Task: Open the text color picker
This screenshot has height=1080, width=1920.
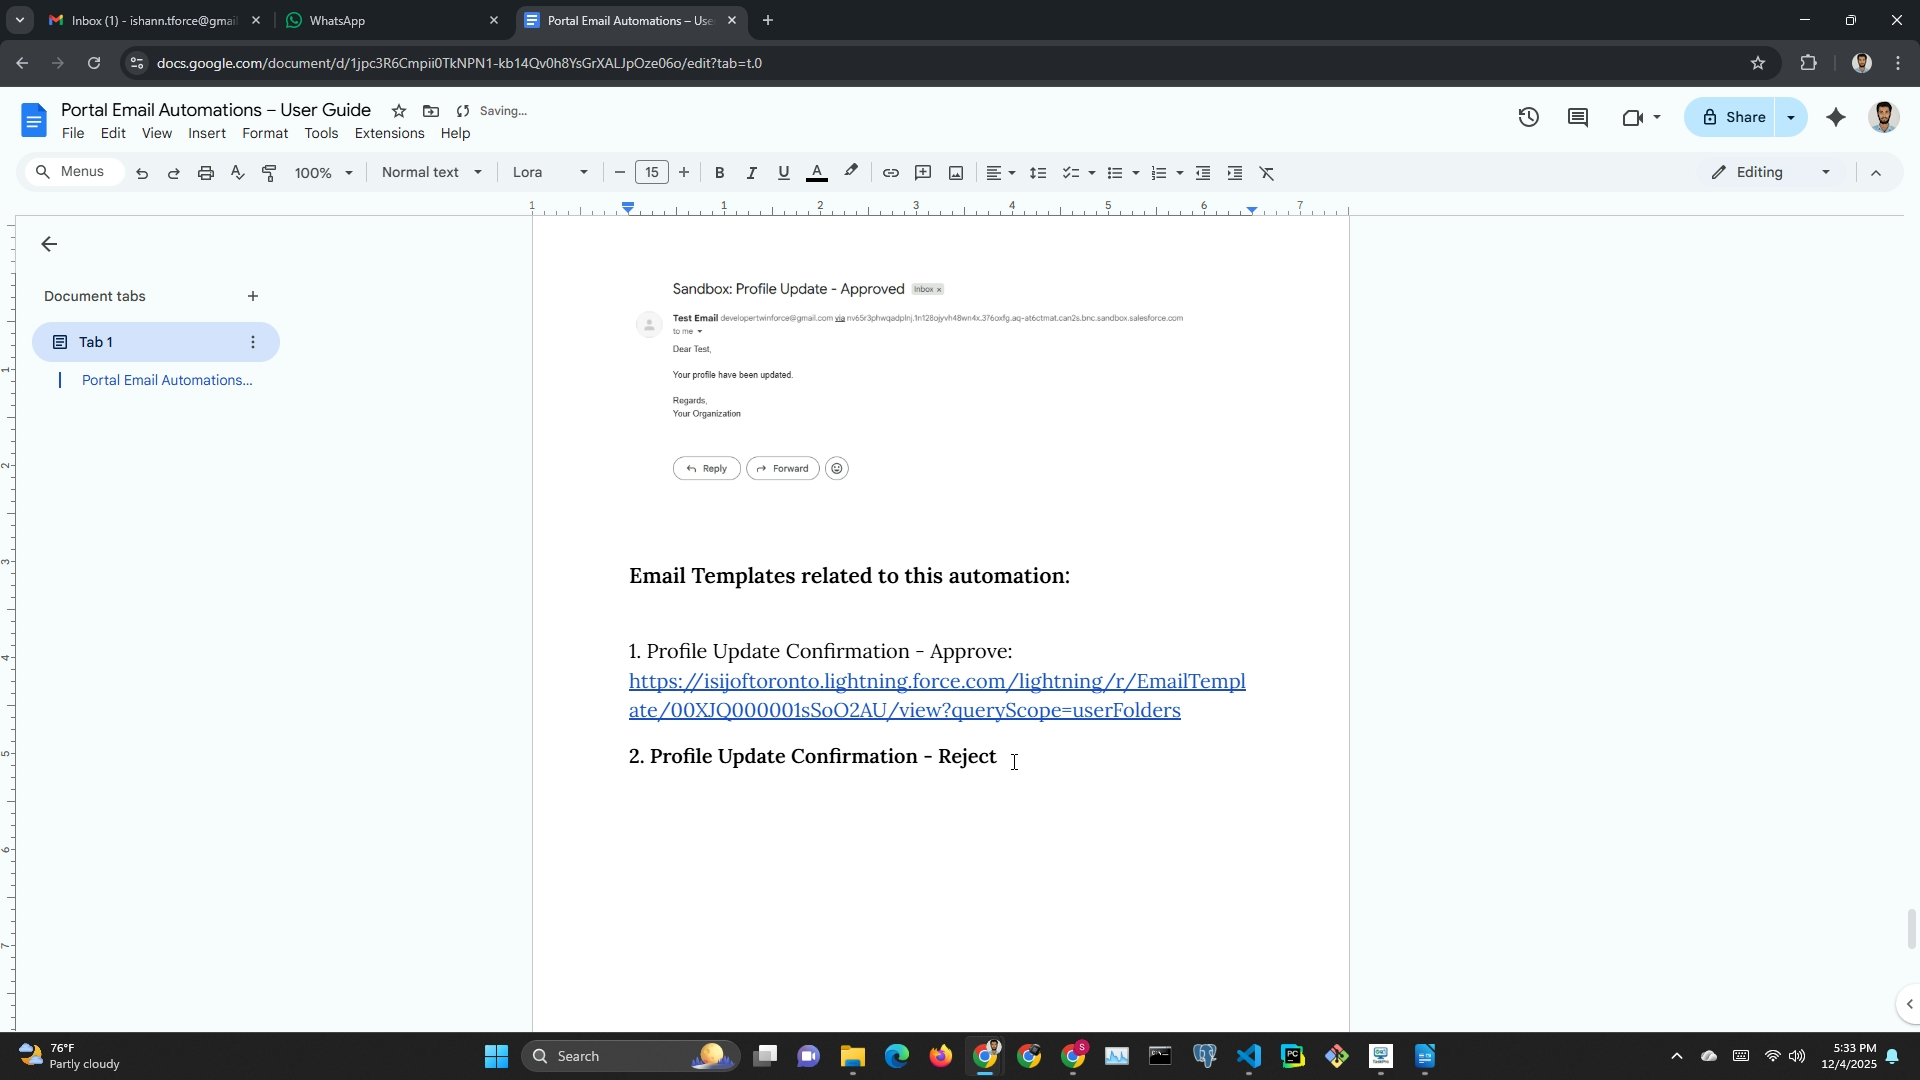Action: [816, 173]
